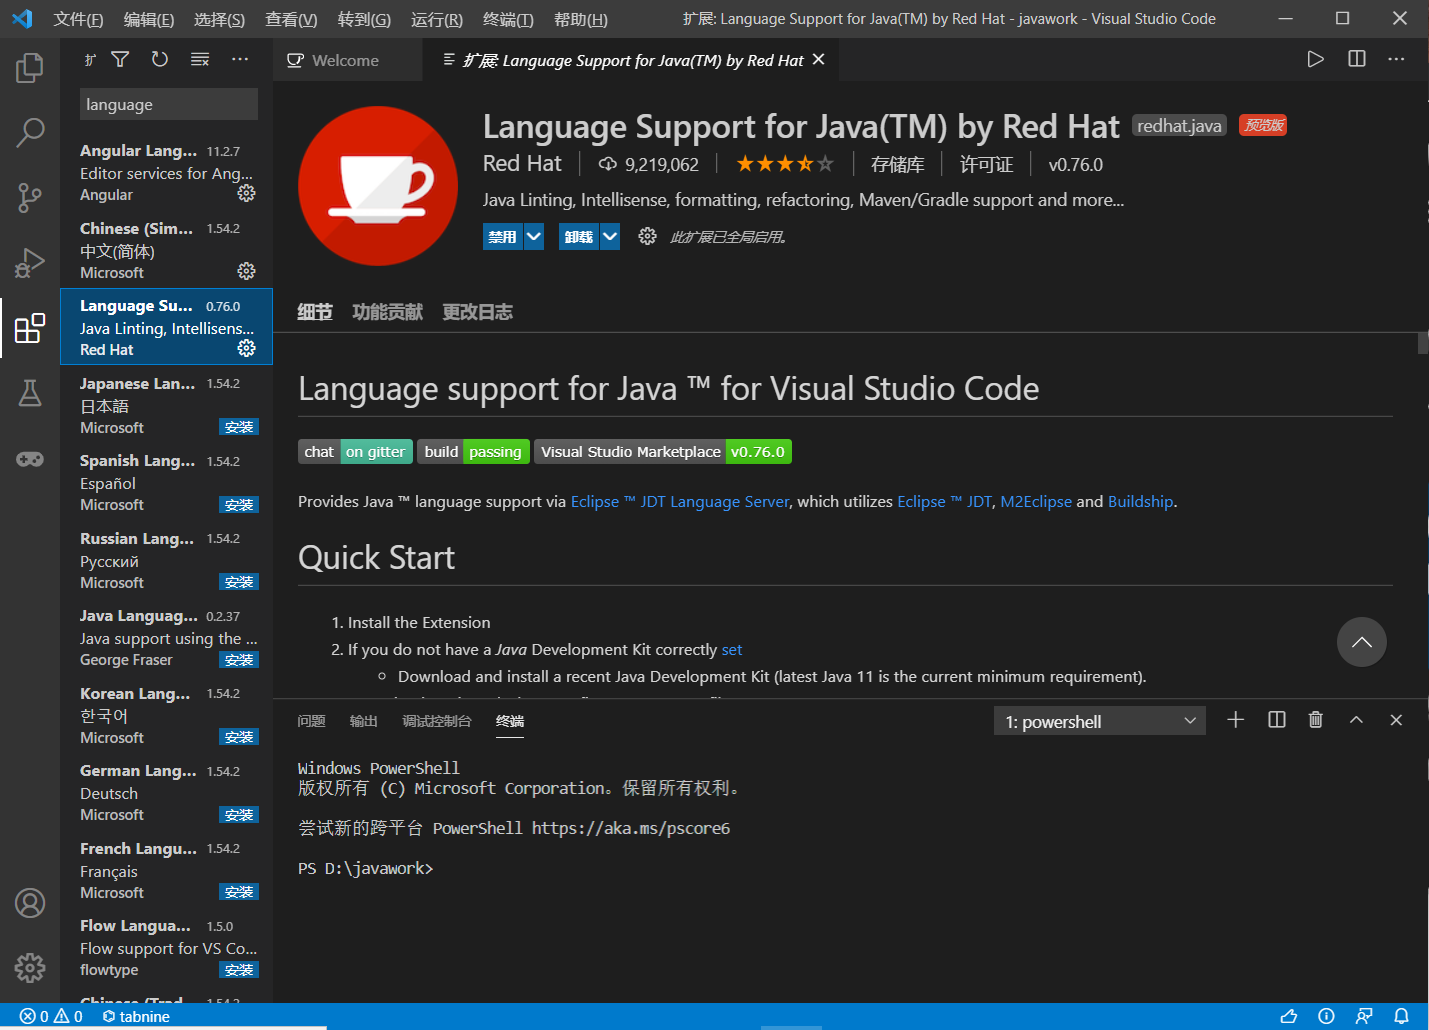Switch to the 更改日志 tab
1429x1030 pixels.
click(477, 311)
